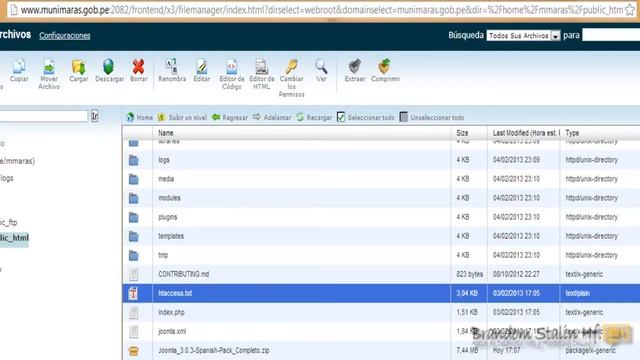
Task: Select the tmp folder row
Action: (381, 256)
